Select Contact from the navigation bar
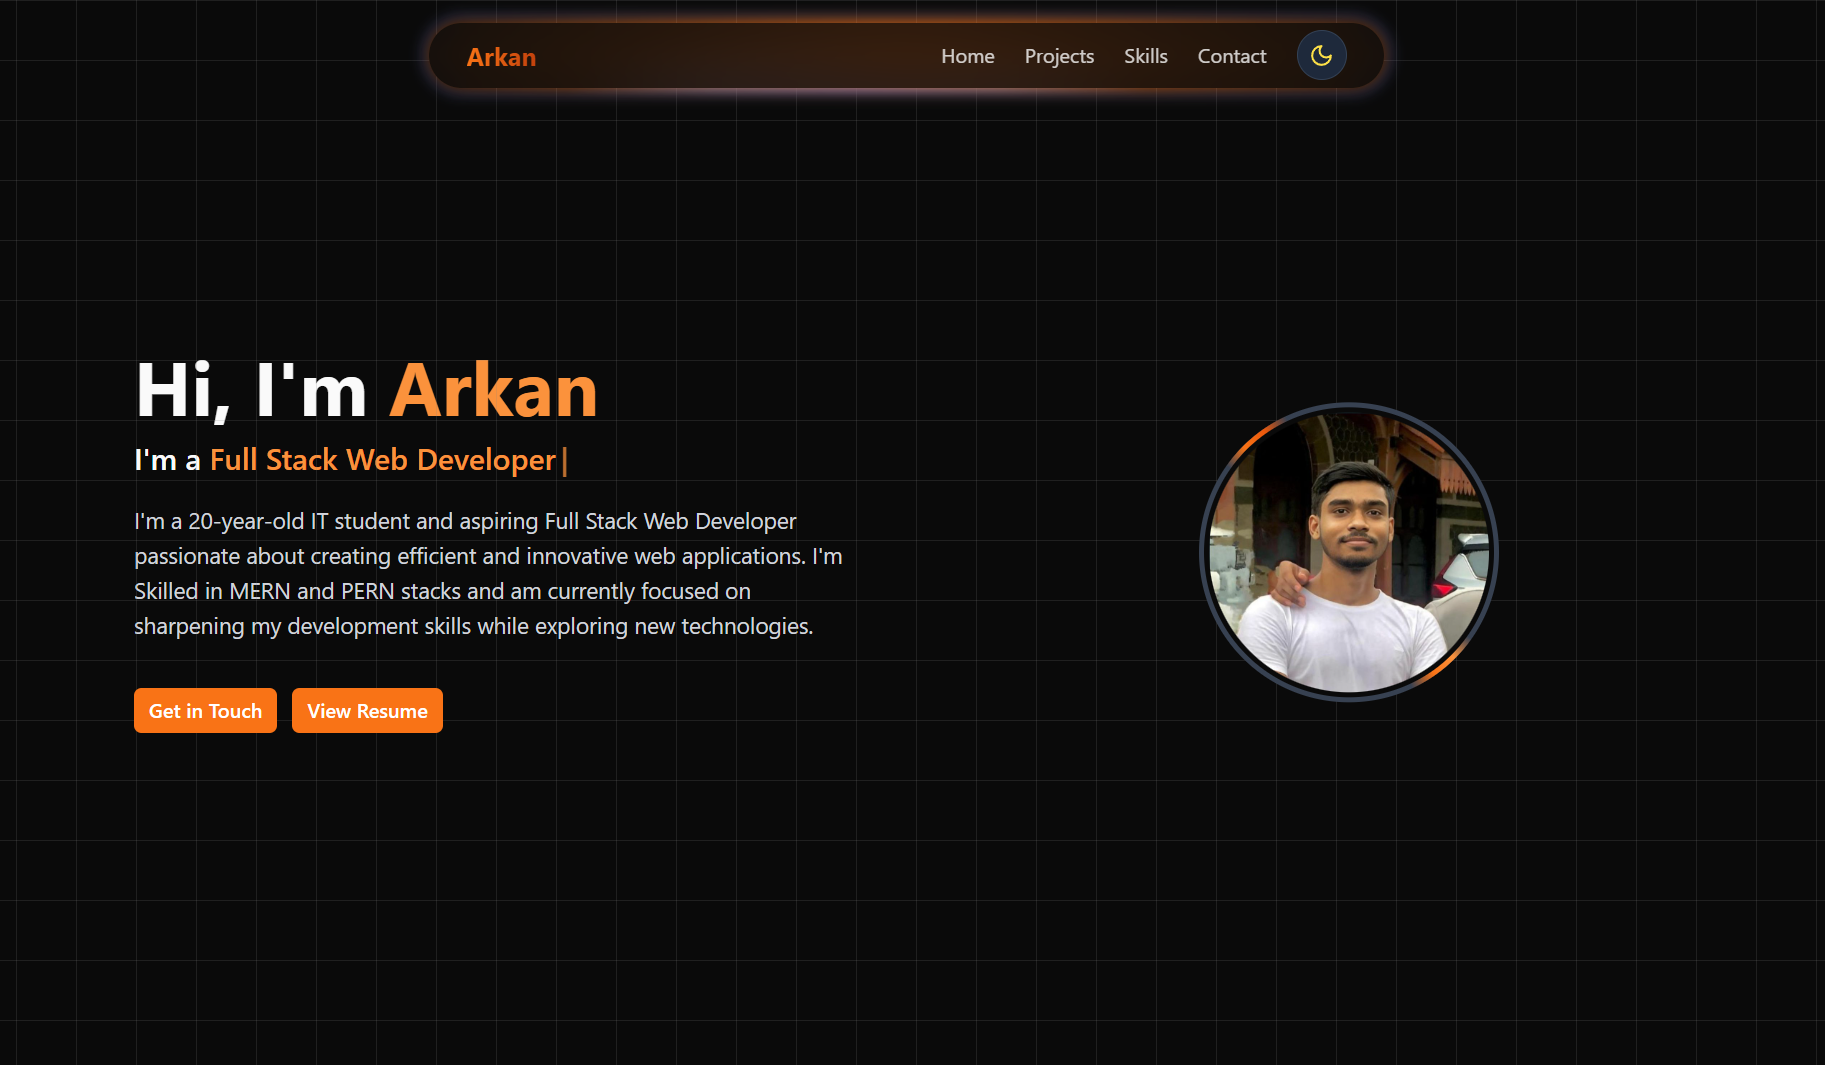 (1231, 56)
